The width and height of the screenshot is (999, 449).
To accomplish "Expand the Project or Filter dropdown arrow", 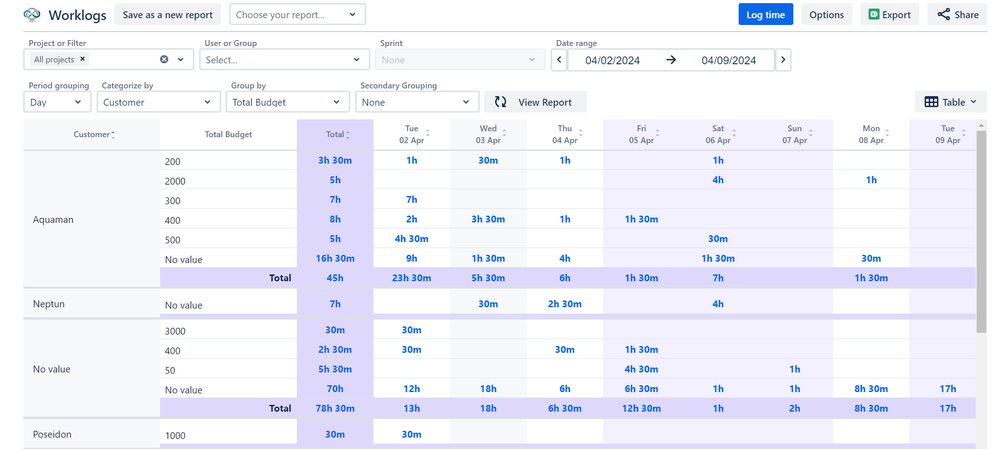I will click(181, 59).
